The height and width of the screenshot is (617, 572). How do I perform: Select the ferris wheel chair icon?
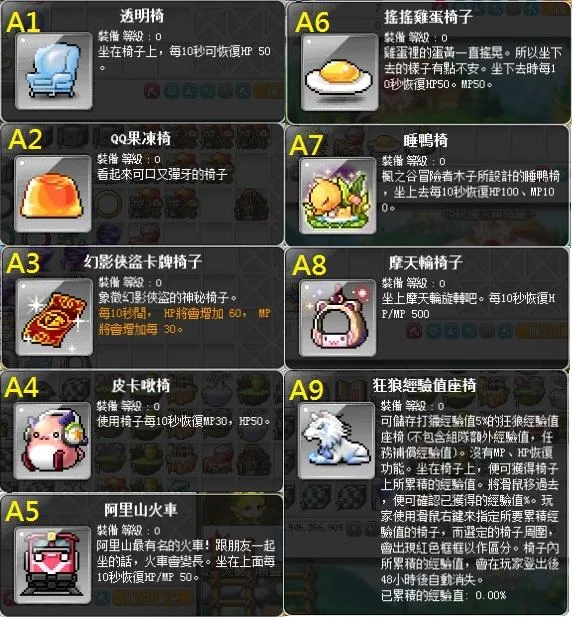point(338,318)
